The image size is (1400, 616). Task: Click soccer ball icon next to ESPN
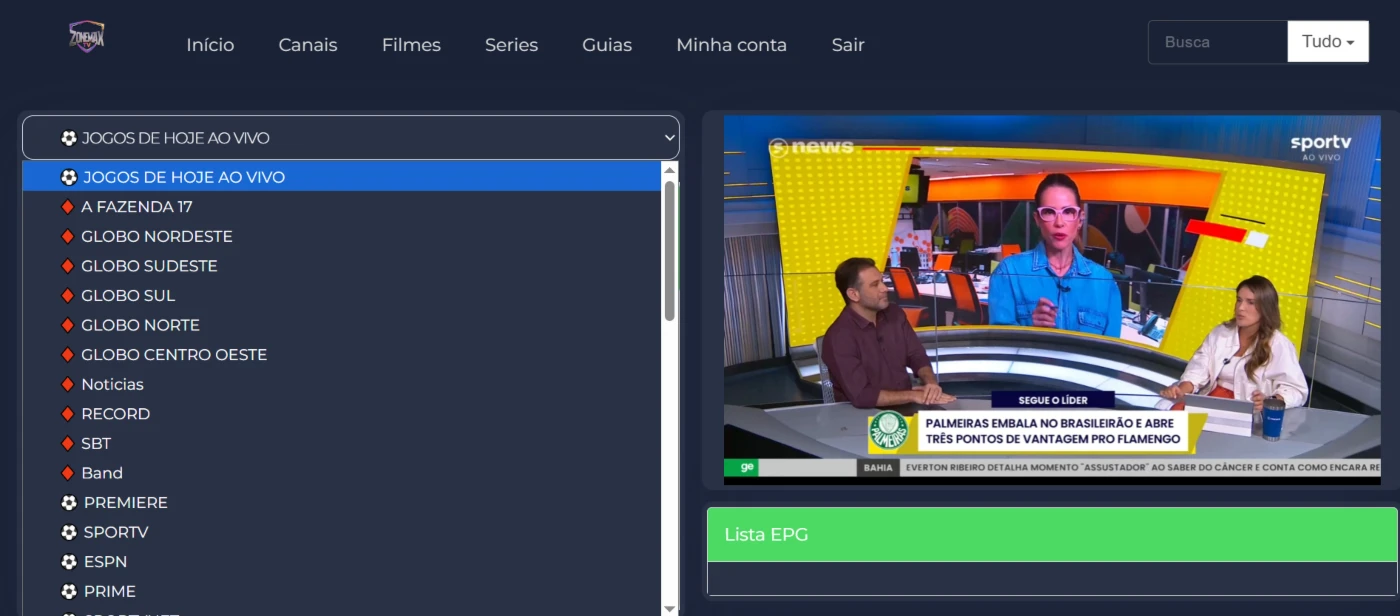pos(69,562)
